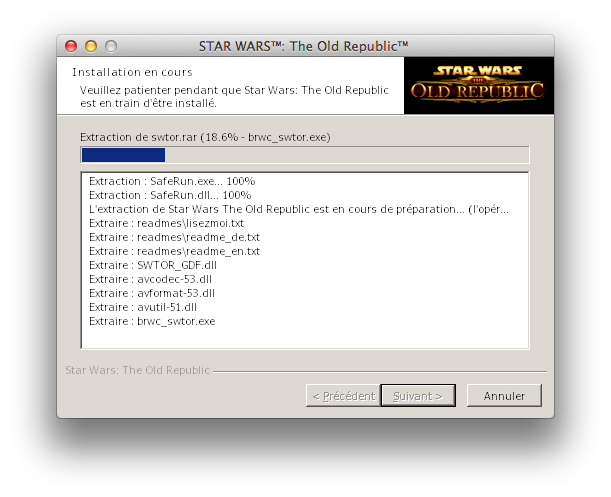This screenshot has height=497, width=611.
Task: Click the Star Wars Old Republic logo
Action: coord(479,85)
